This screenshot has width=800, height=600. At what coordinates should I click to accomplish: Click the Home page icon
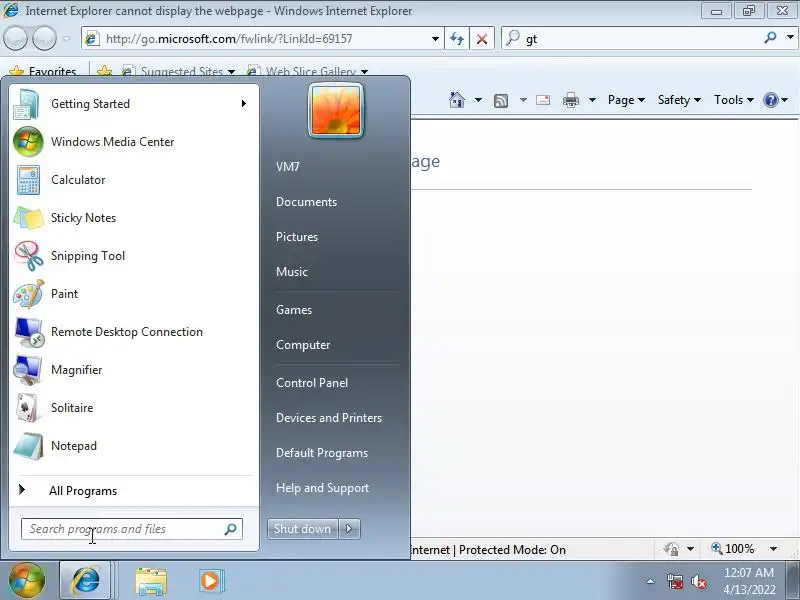tap(457, 100)
